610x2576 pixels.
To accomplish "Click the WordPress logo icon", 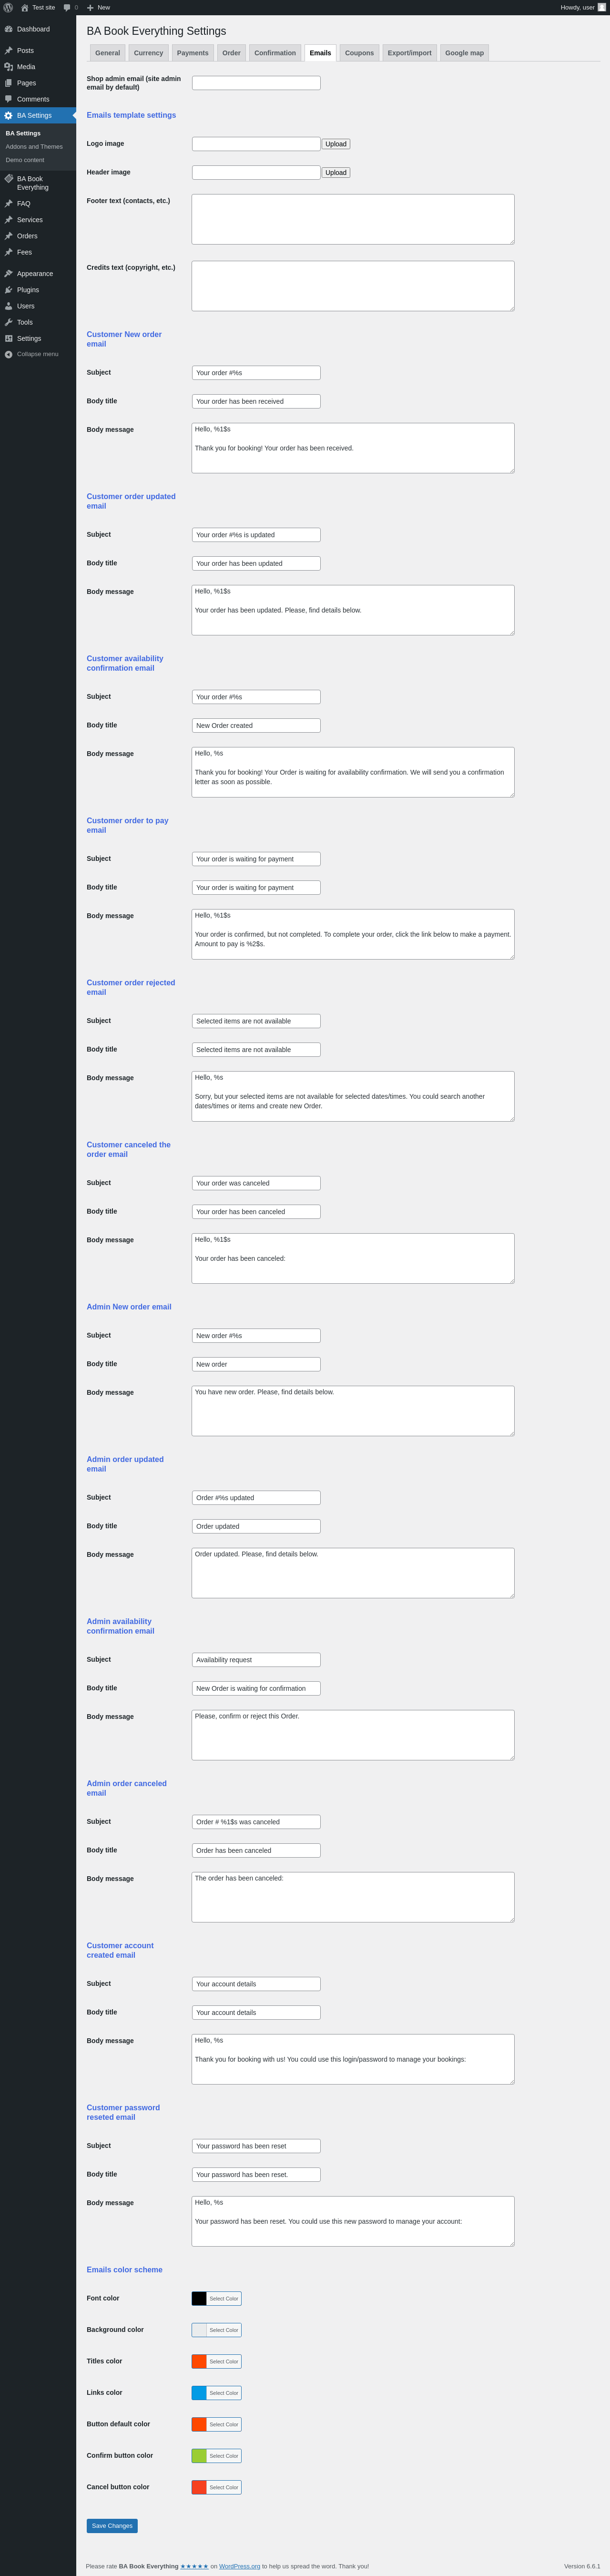I will coord(8,7).
